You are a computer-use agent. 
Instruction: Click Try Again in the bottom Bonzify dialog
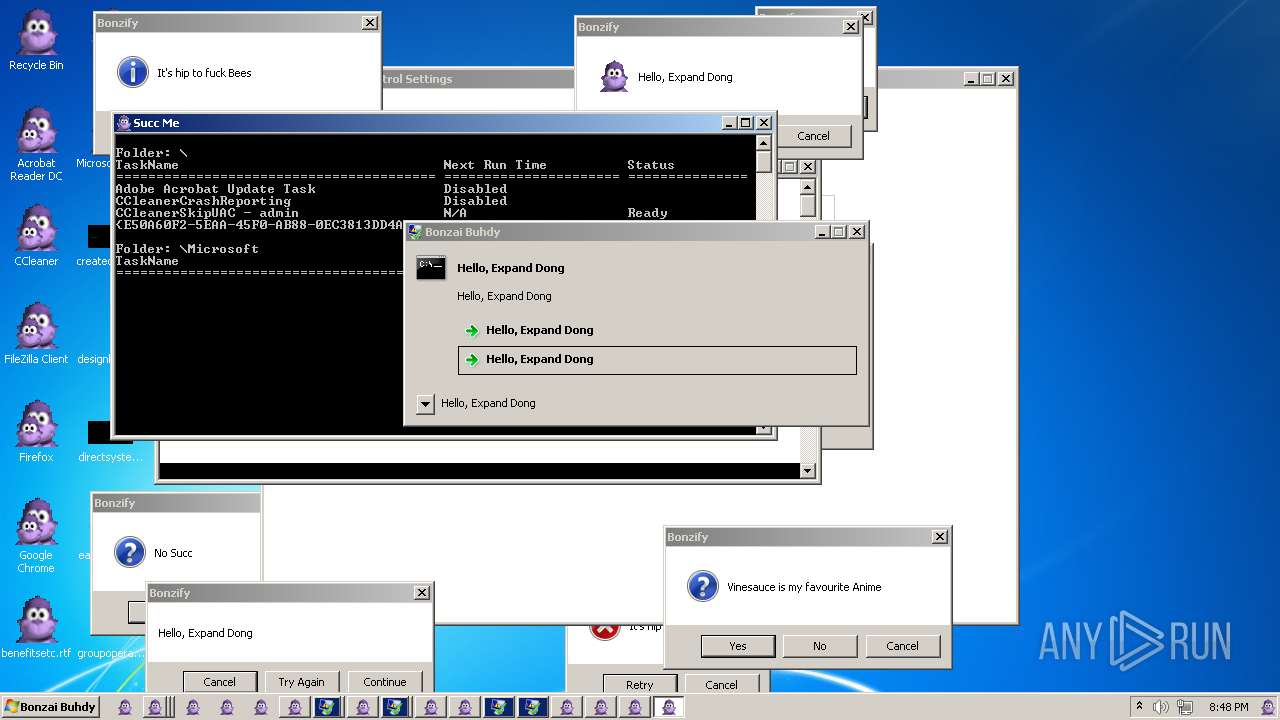tap(302, 682)
